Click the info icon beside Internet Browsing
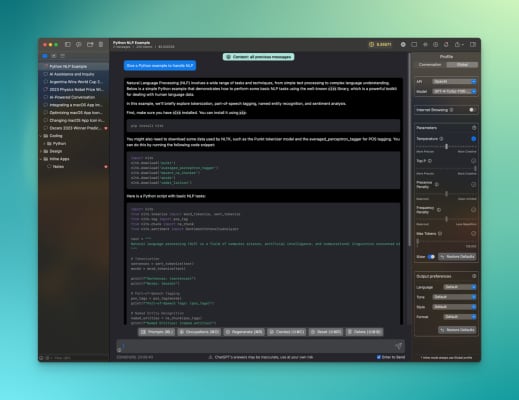This screenshot has height=400, width=519. click(452, 110)
